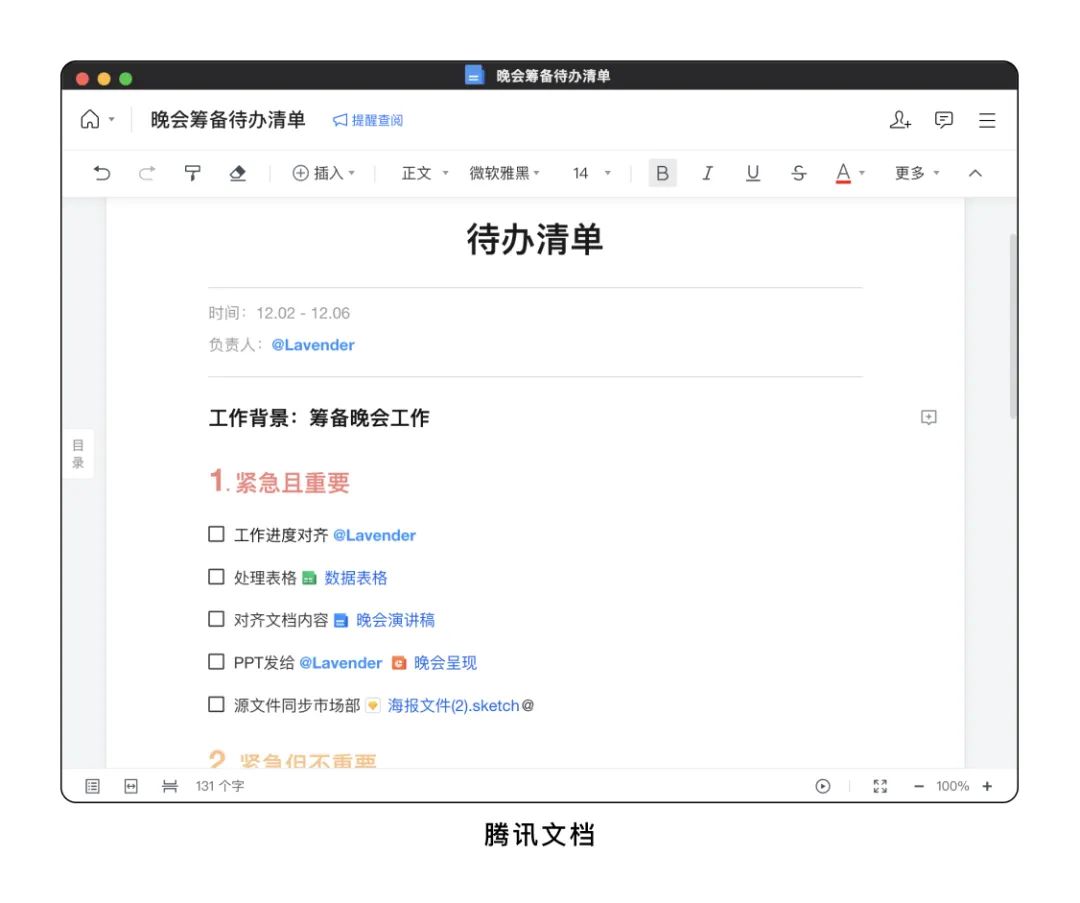1080x903 pixels.
Task: Click the sketch file icon by 海报文件
Action: click(373, 705)
